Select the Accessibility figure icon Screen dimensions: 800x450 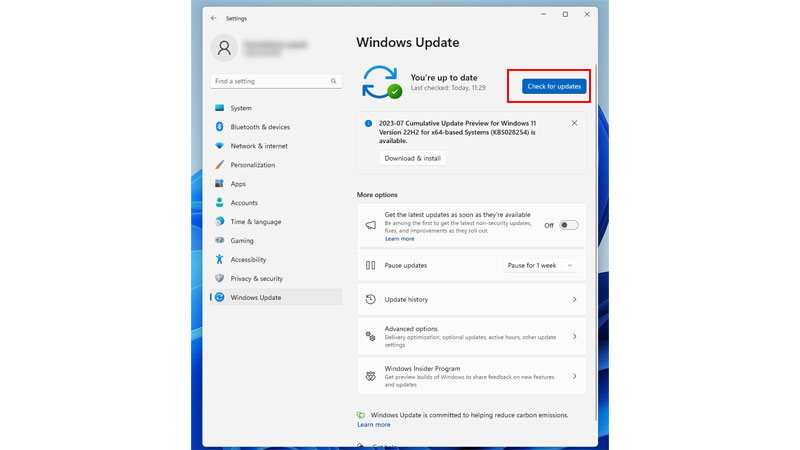coord(219,259)
